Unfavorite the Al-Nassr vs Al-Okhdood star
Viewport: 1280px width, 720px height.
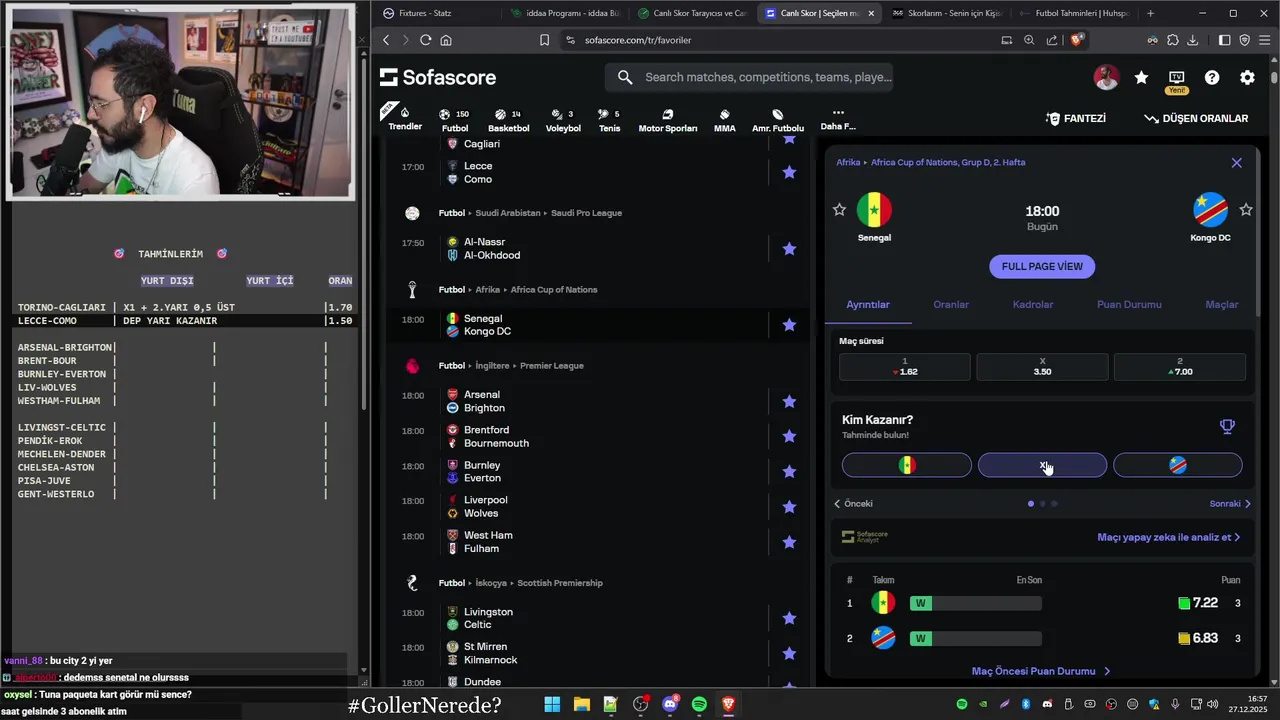pyautogui.click(x=789, y=248)
